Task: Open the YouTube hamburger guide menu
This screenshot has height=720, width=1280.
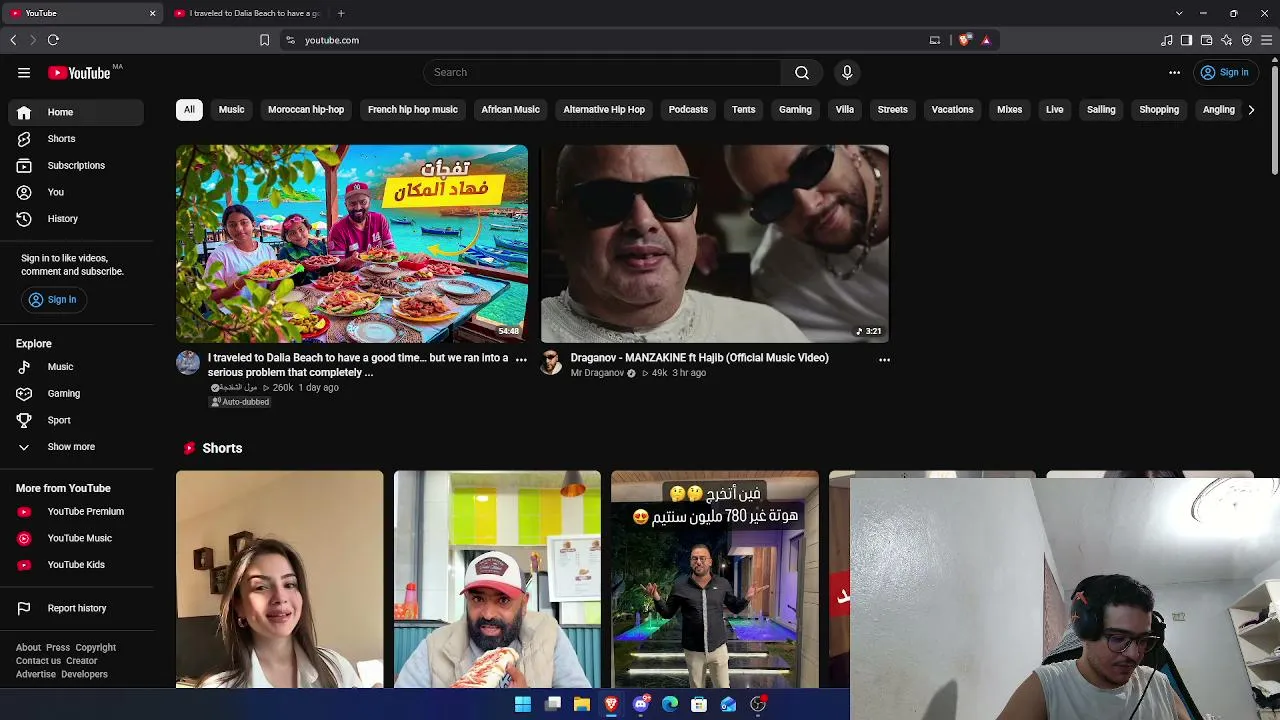Action: (x=24, y=72)
